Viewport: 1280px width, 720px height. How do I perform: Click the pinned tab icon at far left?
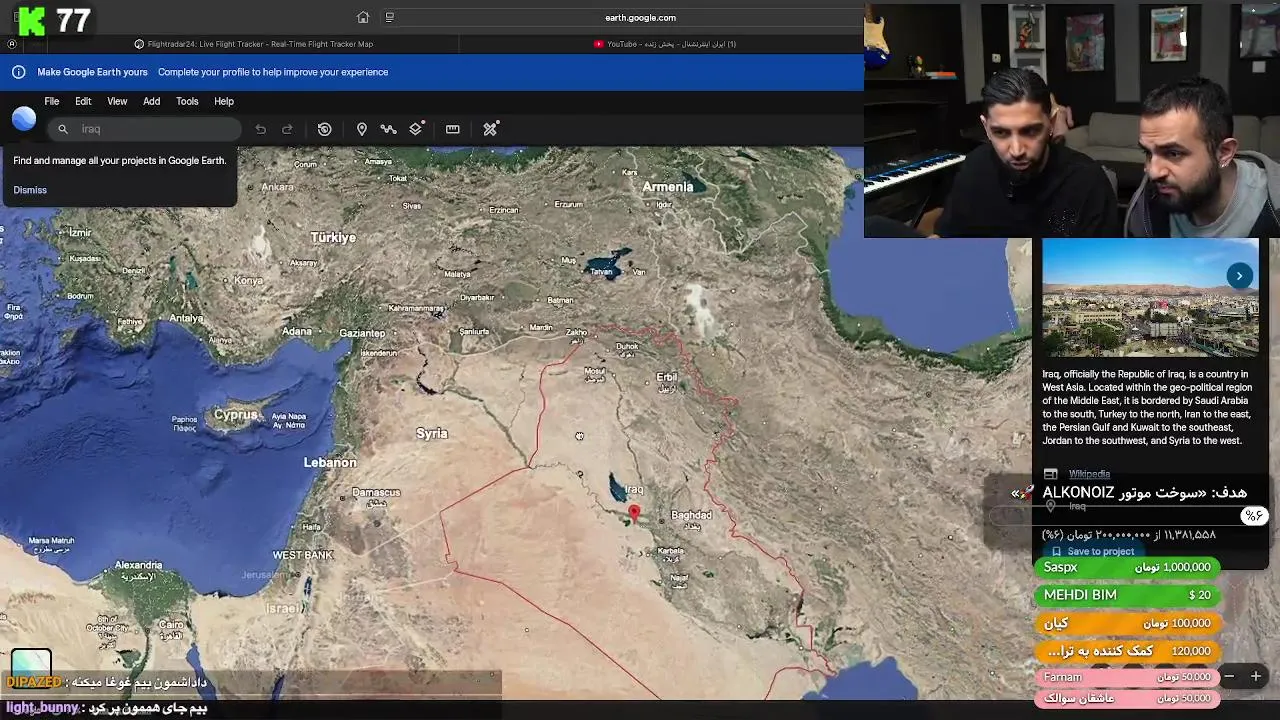click(x=12, y=44)
